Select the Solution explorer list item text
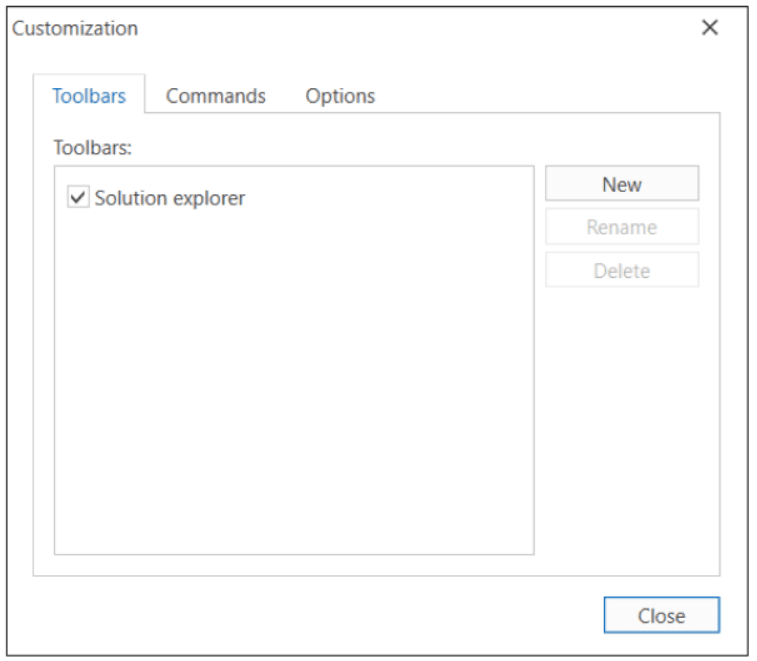Viewport: 757px width, 661px height. pos(169,198)
